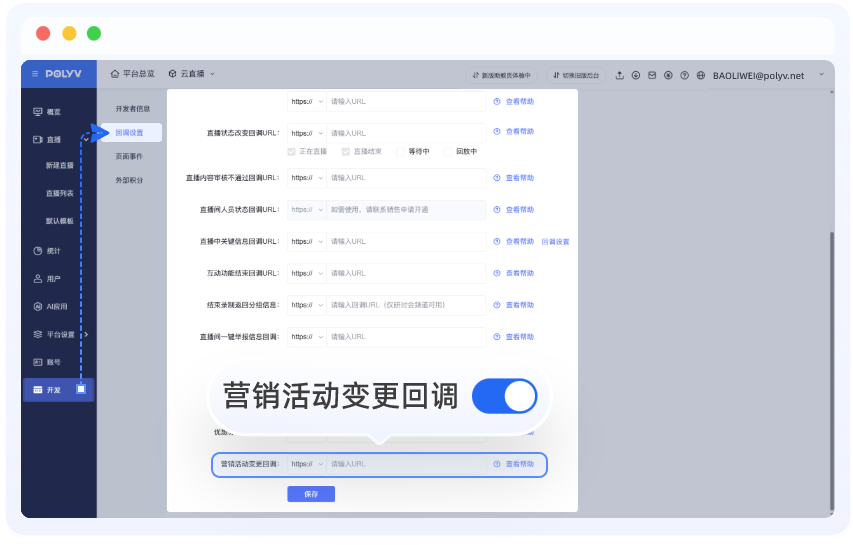Viewport: 853px width, 545px height.
Task: Select 页面事件 in the developer submenu
Action: tap(130, 156)
